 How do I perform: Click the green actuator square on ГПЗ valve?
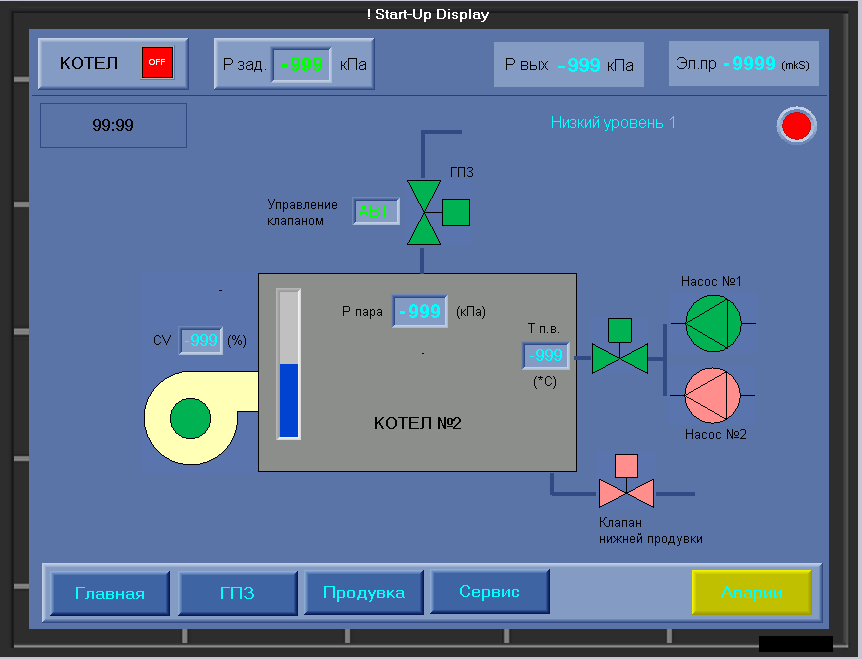pyautogui.click(x=456, y=213)
